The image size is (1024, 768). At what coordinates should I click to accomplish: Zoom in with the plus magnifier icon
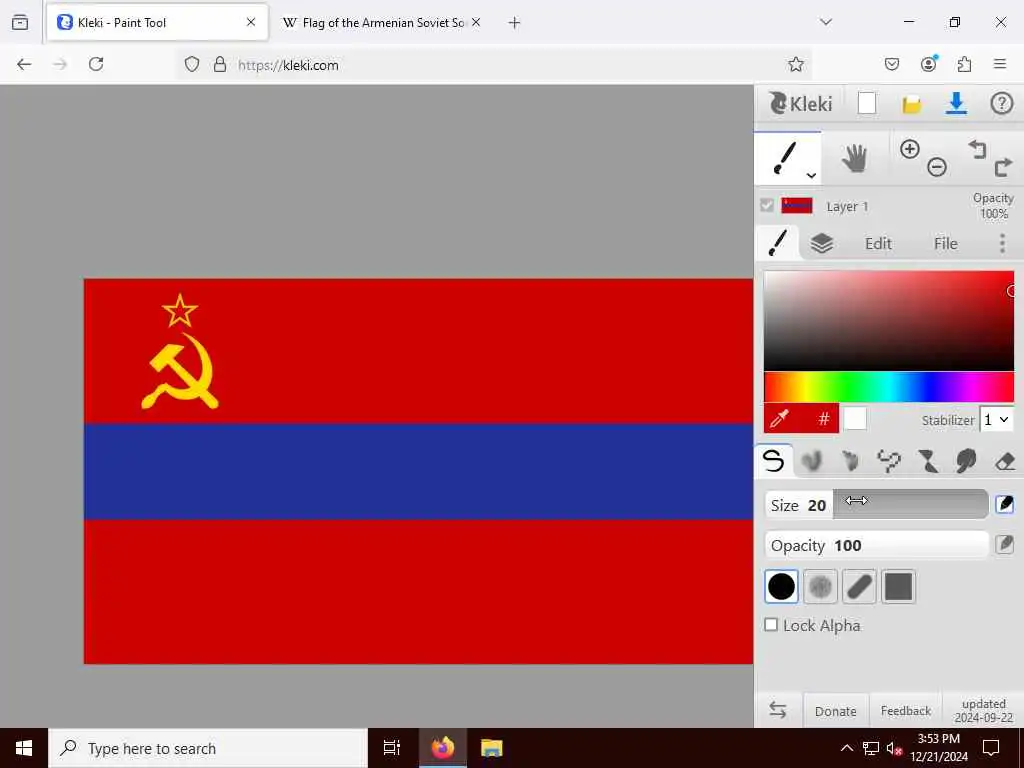pos(910,149)
